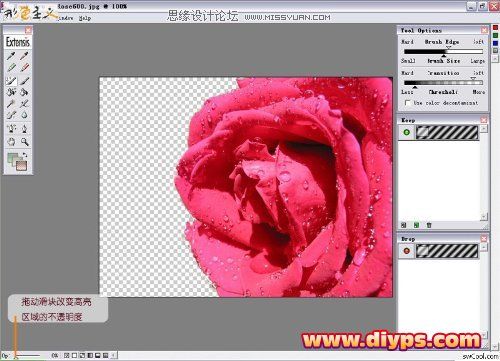Close the Drop panel
Screen dimensions: 500x361
(x=484, y=239)
